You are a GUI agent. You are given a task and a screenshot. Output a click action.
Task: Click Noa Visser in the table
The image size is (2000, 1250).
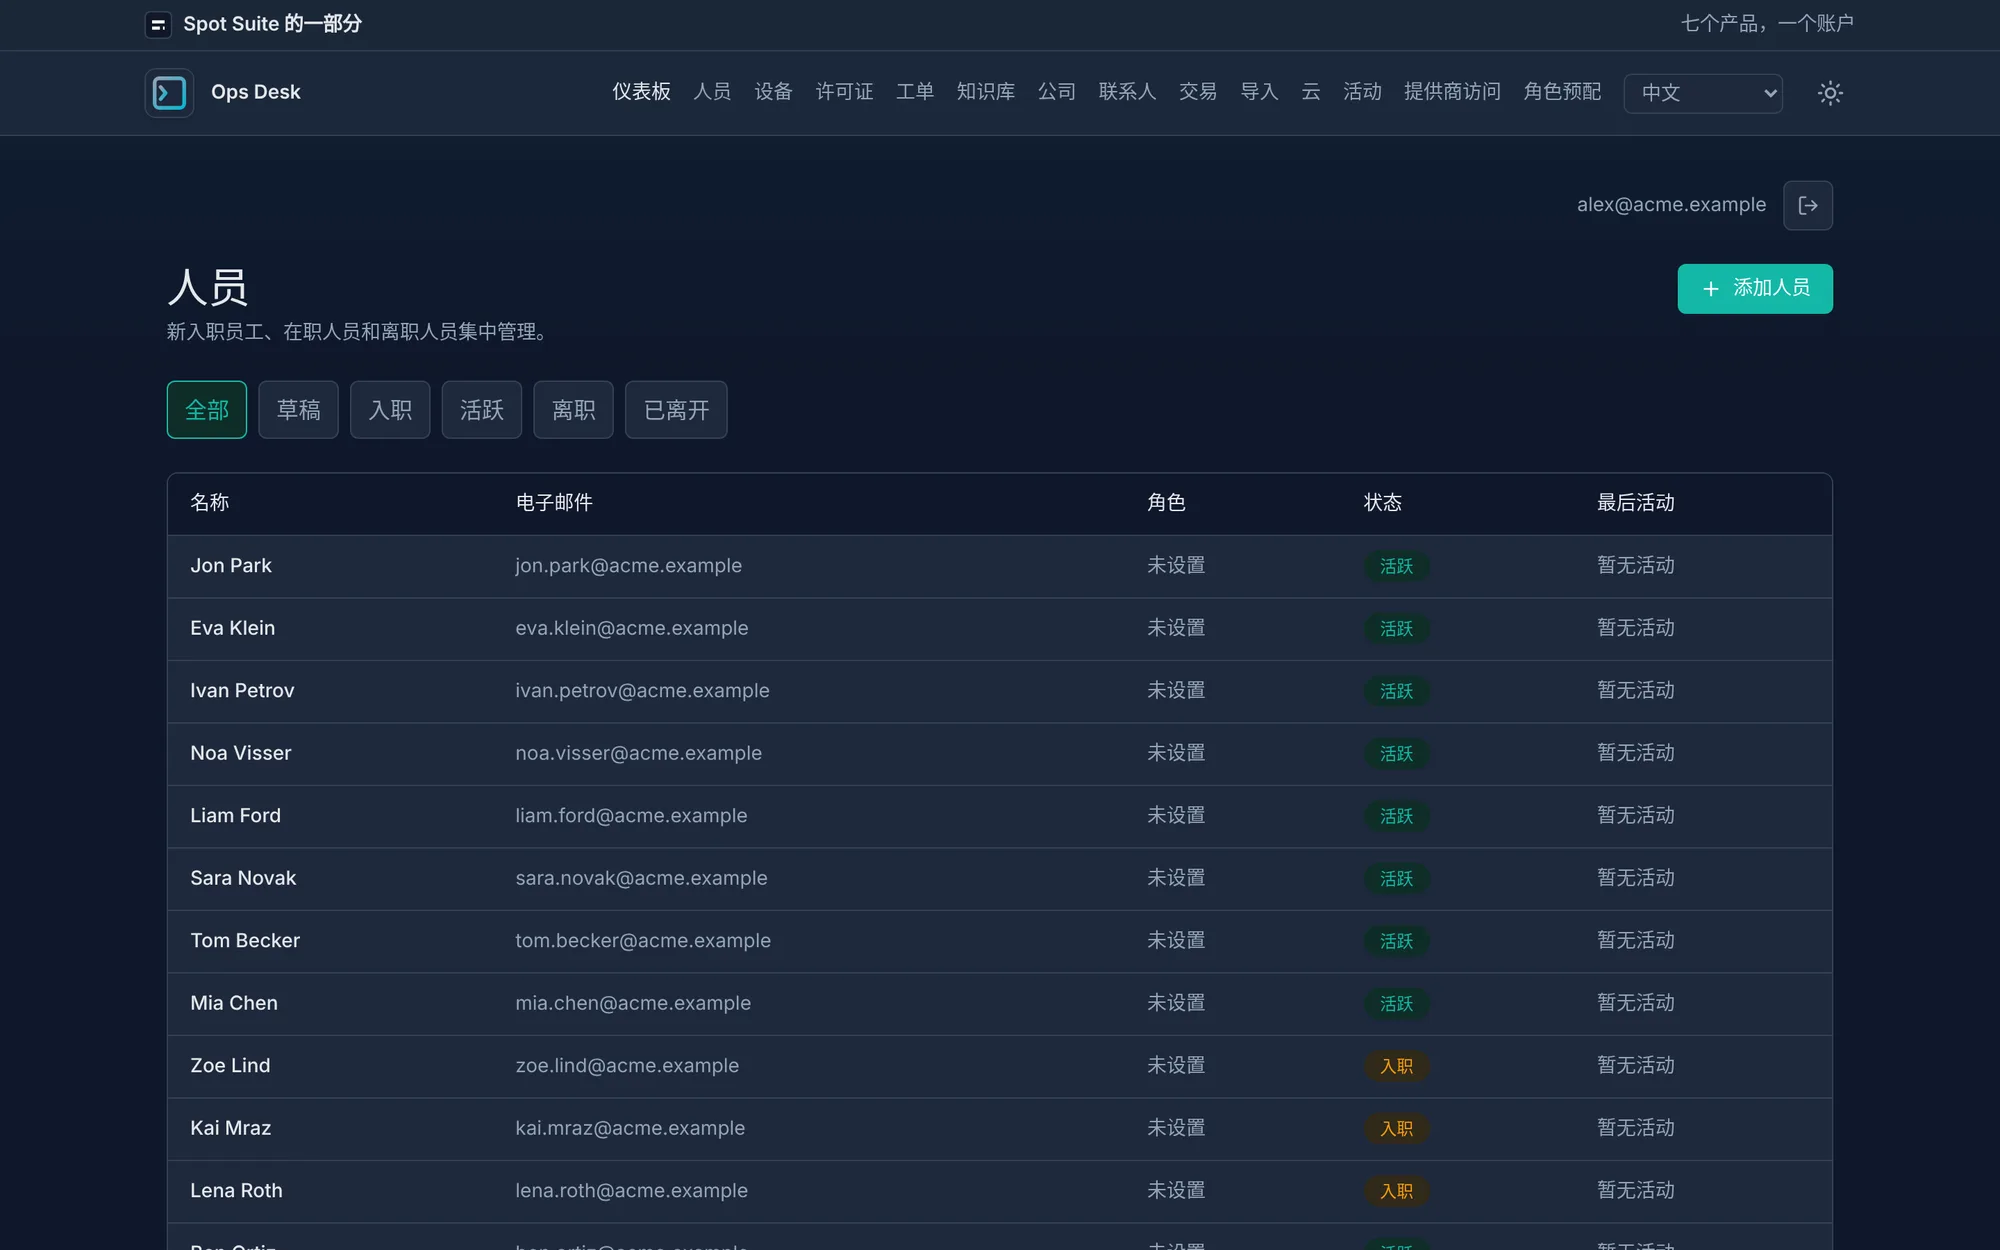[241, 753]
